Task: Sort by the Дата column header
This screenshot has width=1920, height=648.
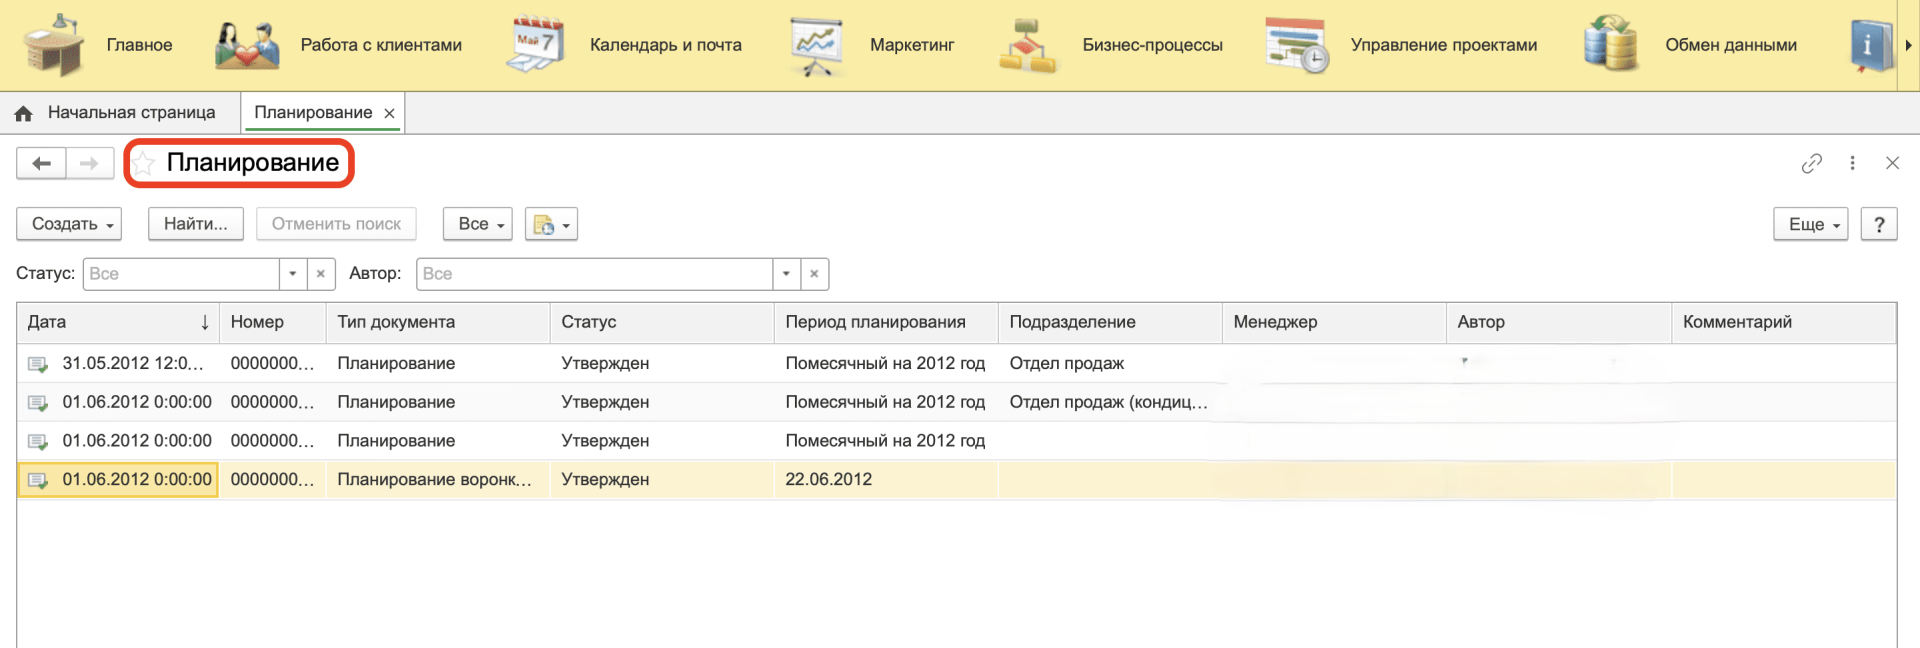Action: point(110,322)
